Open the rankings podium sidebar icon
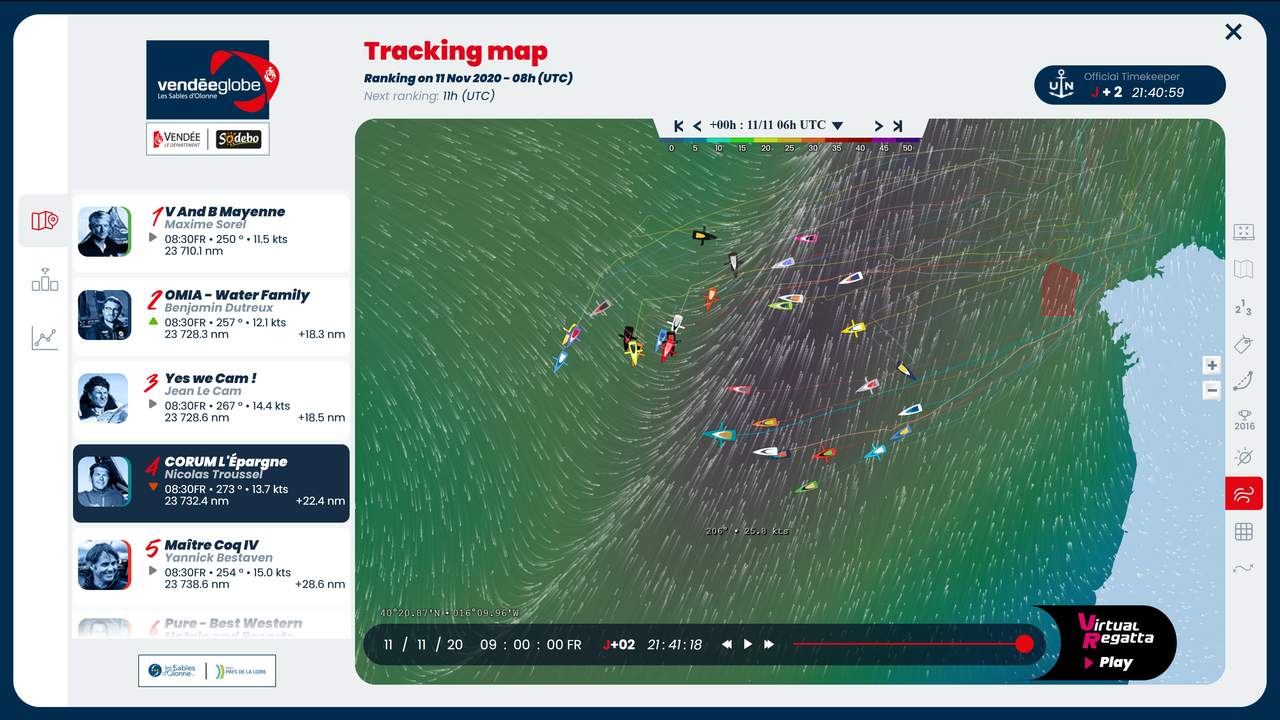The width and height of the screenshot is (1280, 720). [x=44, y=280]
